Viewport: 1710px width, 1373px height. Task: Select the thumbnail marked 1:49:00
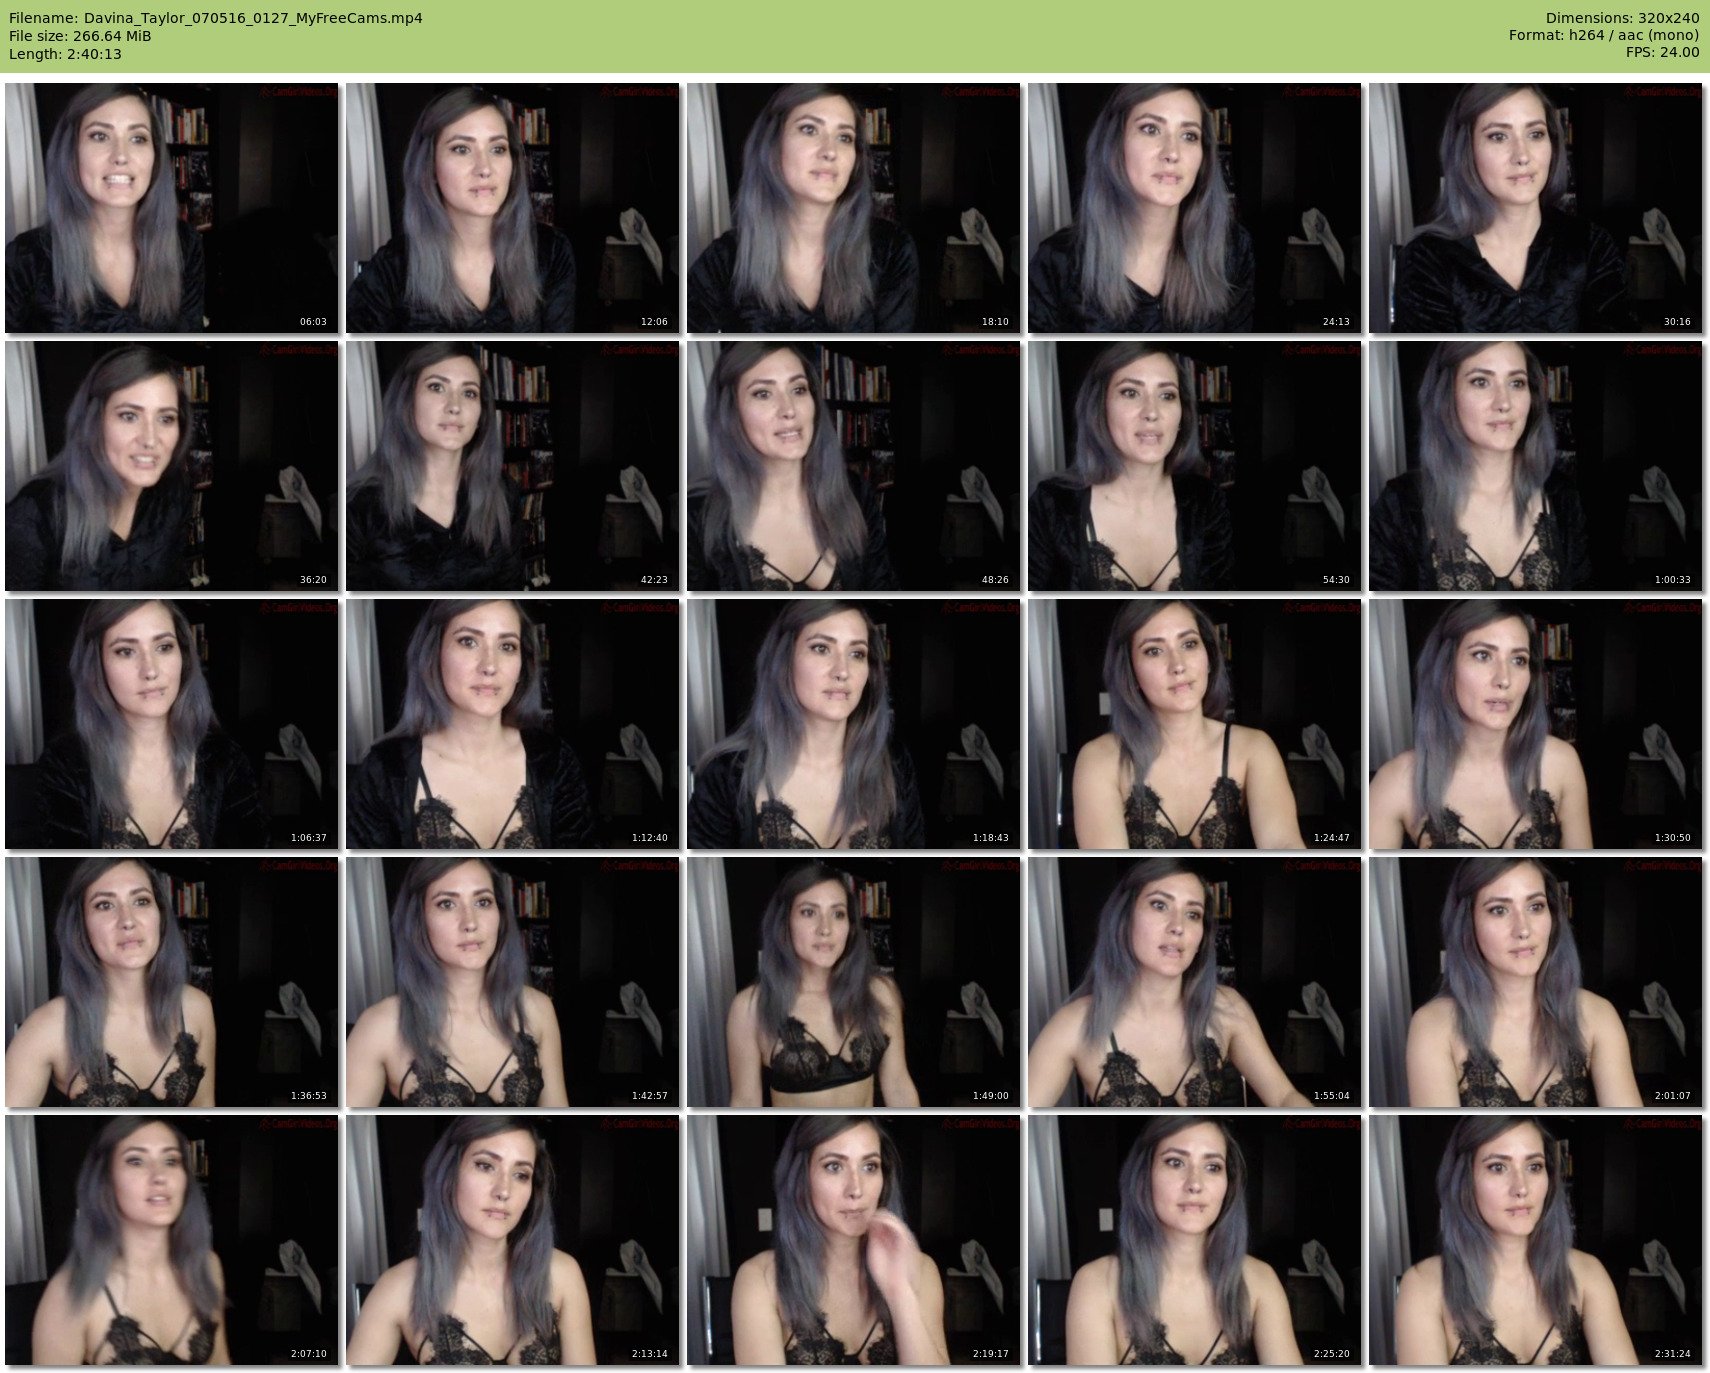(853, 982)
